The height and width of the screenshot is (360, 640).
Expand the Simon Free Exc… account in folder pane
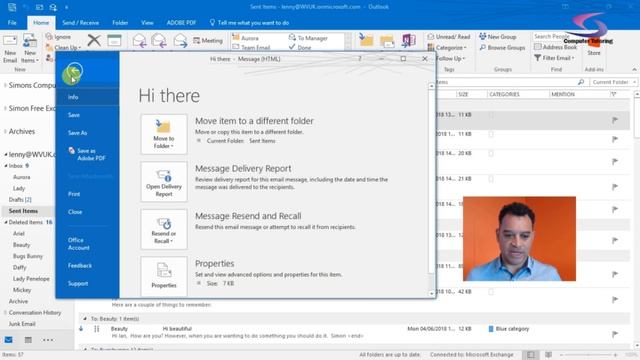[x=5, y=108]
